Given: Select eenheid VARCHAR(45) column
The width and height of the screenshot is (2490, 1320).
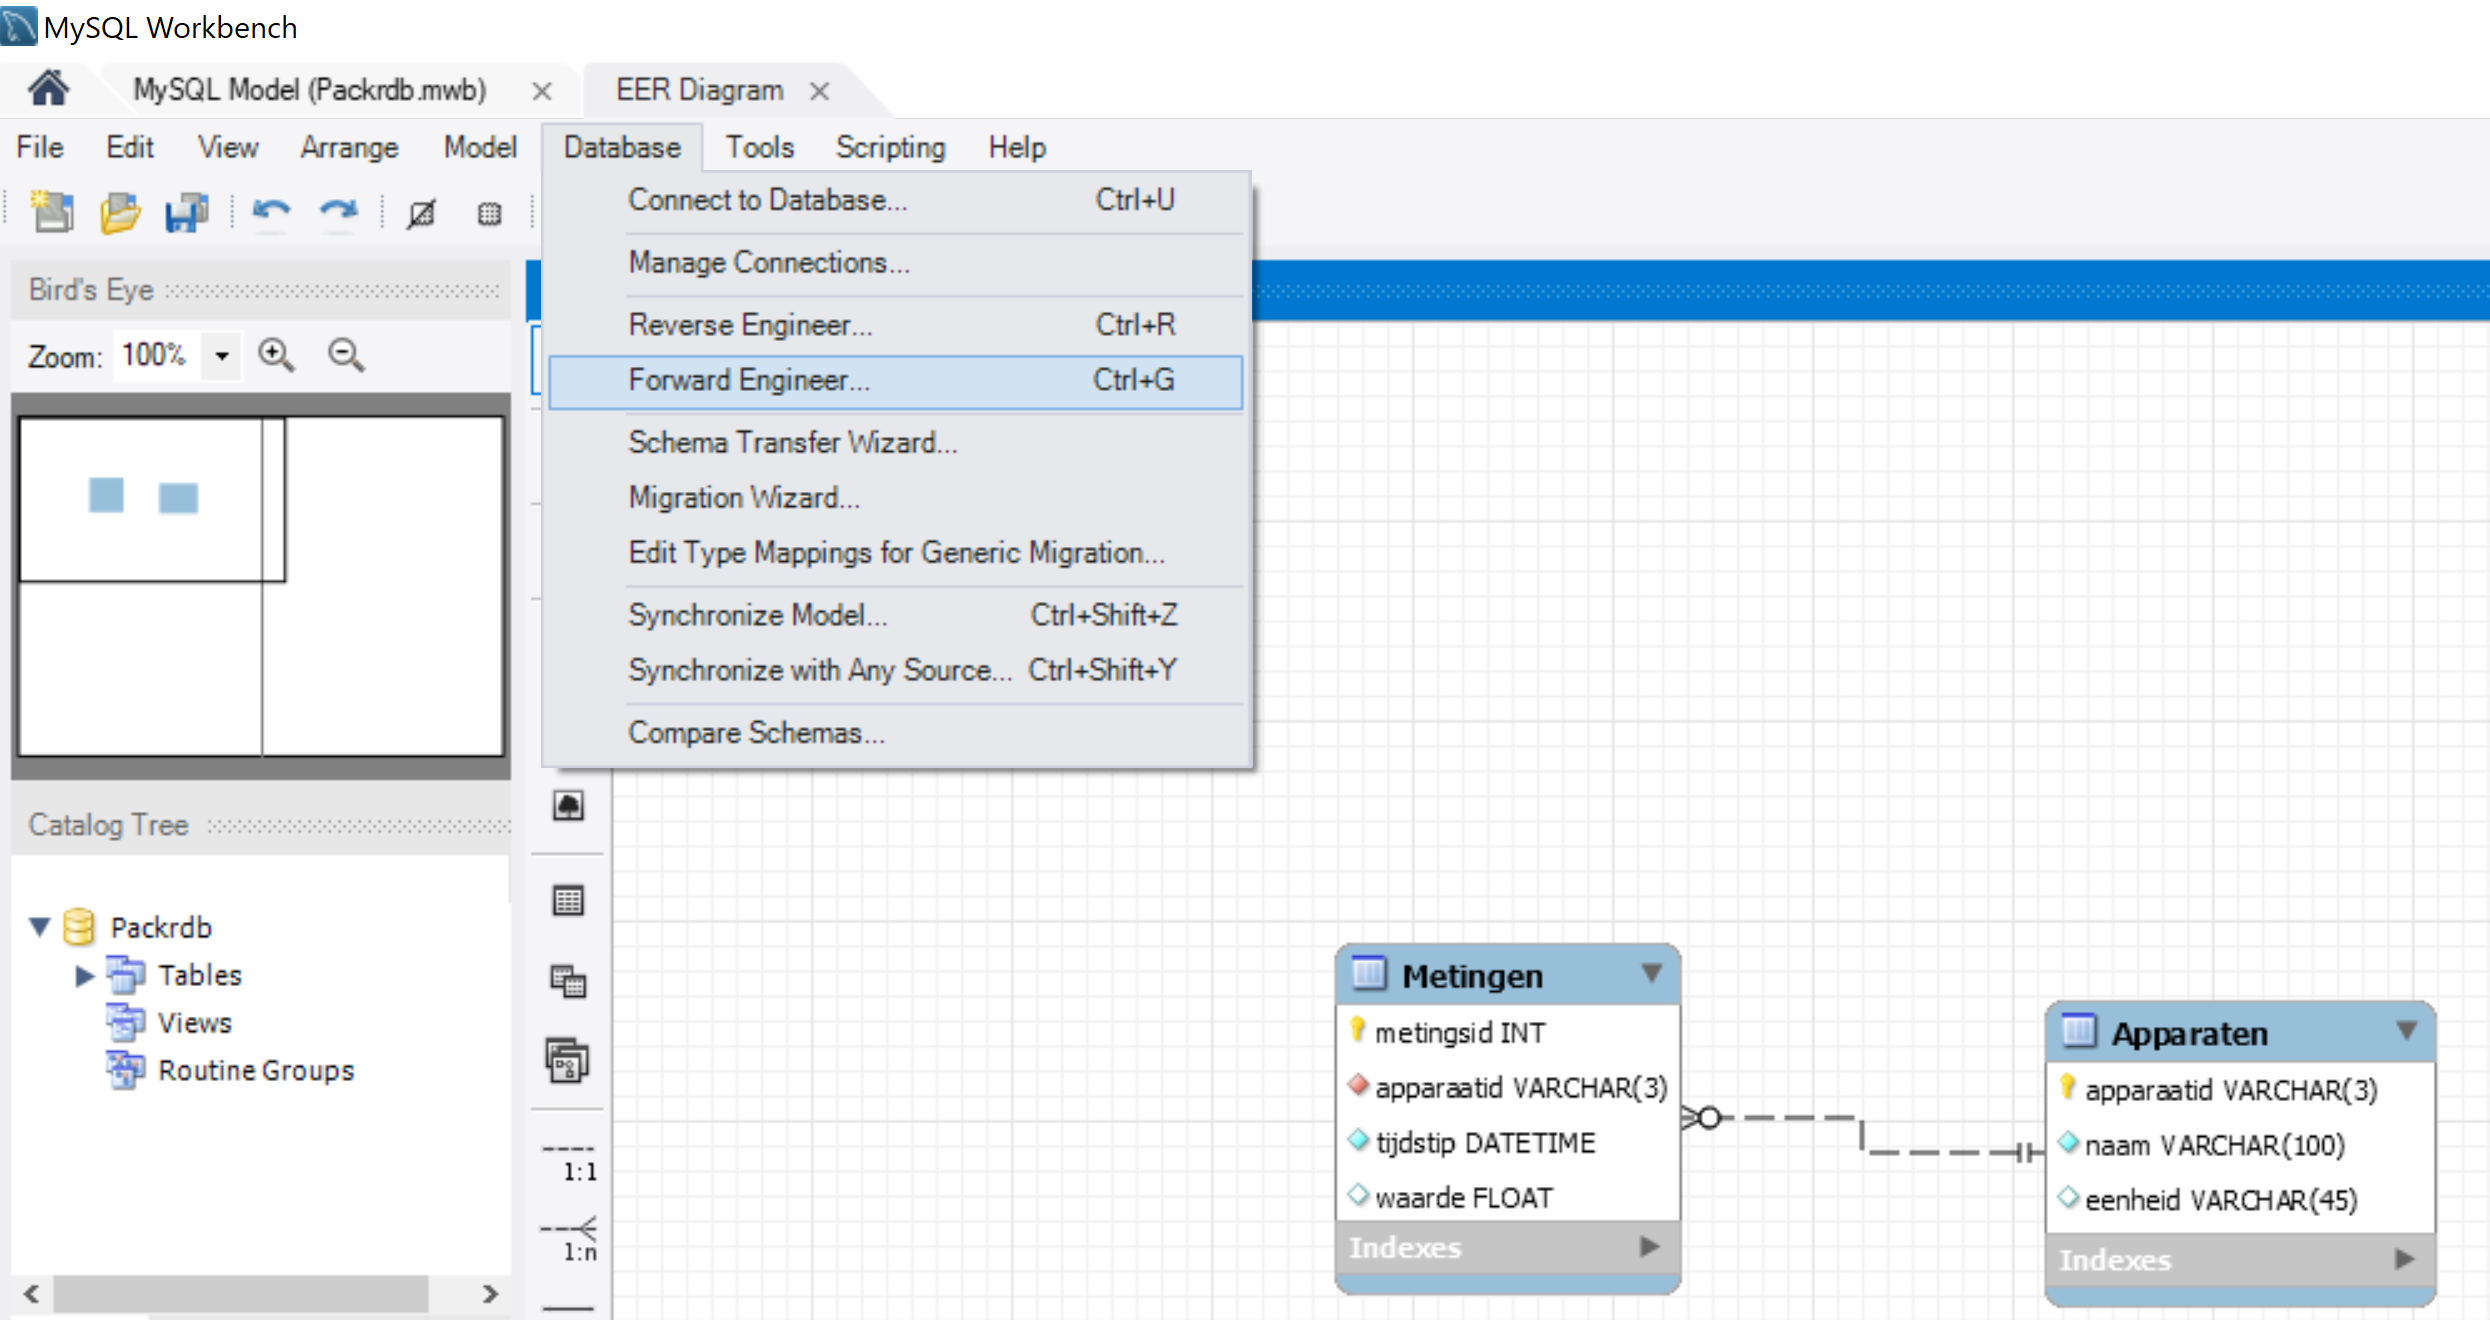Looking at the screenshot, I should click(x=2241, y=1199).
